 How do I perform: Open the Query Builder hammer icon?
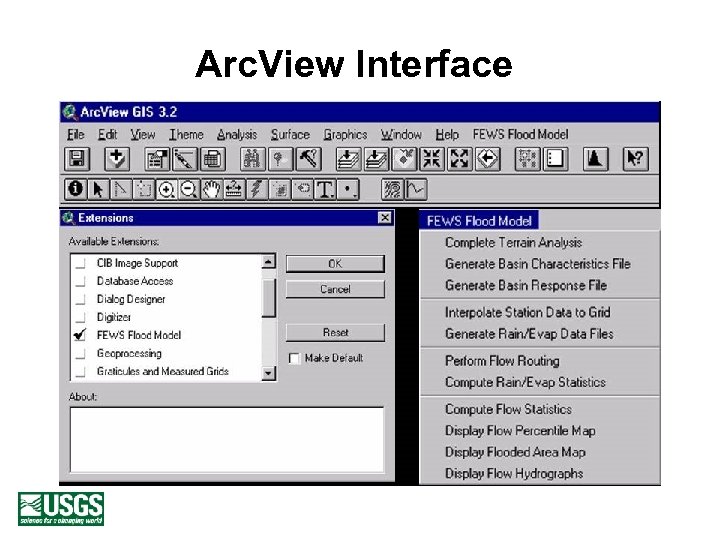[x=309, y=159]
